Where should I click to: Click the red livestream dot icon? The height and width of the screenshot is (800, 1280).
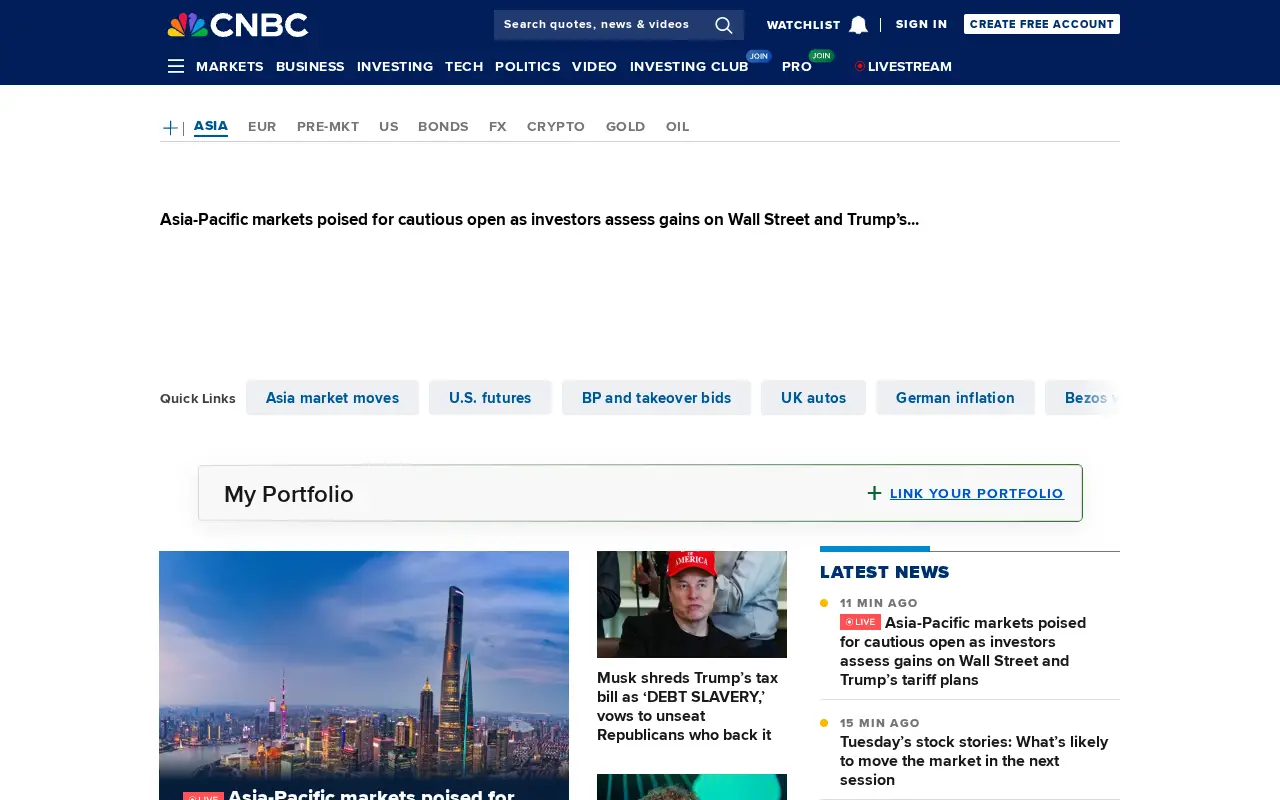pos(860,66)
